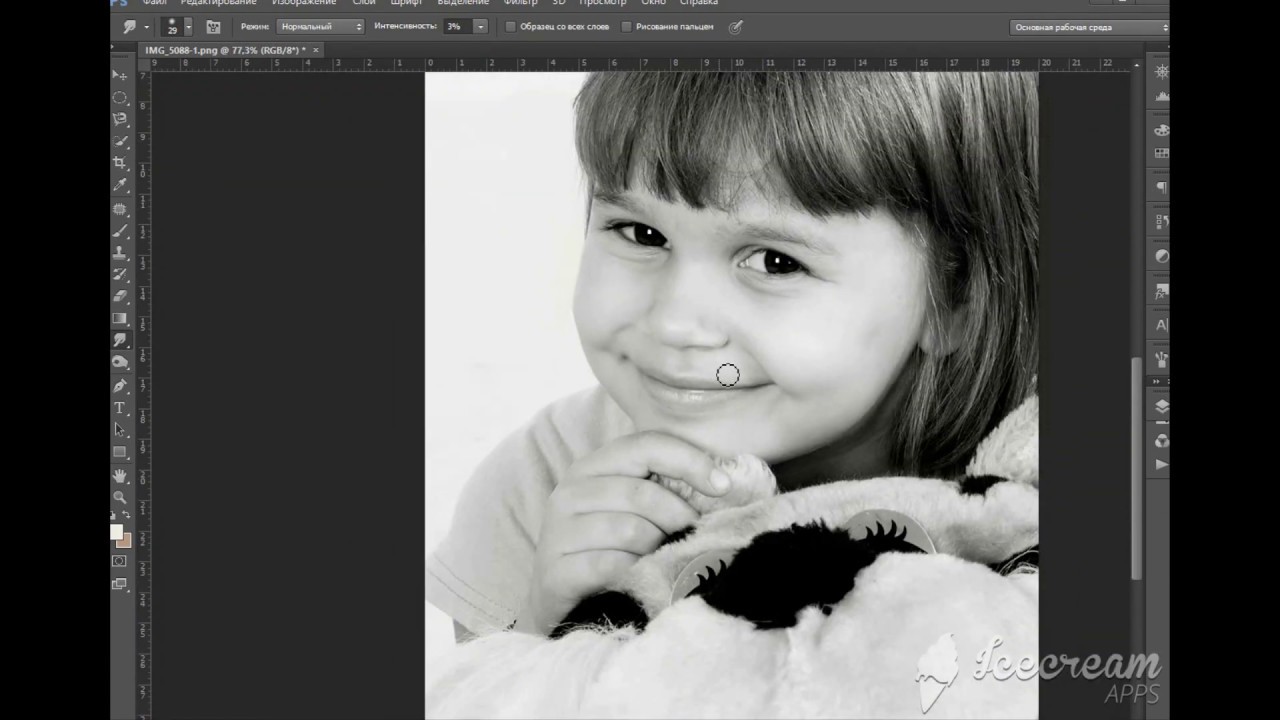Click the vertical canvas scrollbar
The image size is (1280, 720).
coord(1136,467)
